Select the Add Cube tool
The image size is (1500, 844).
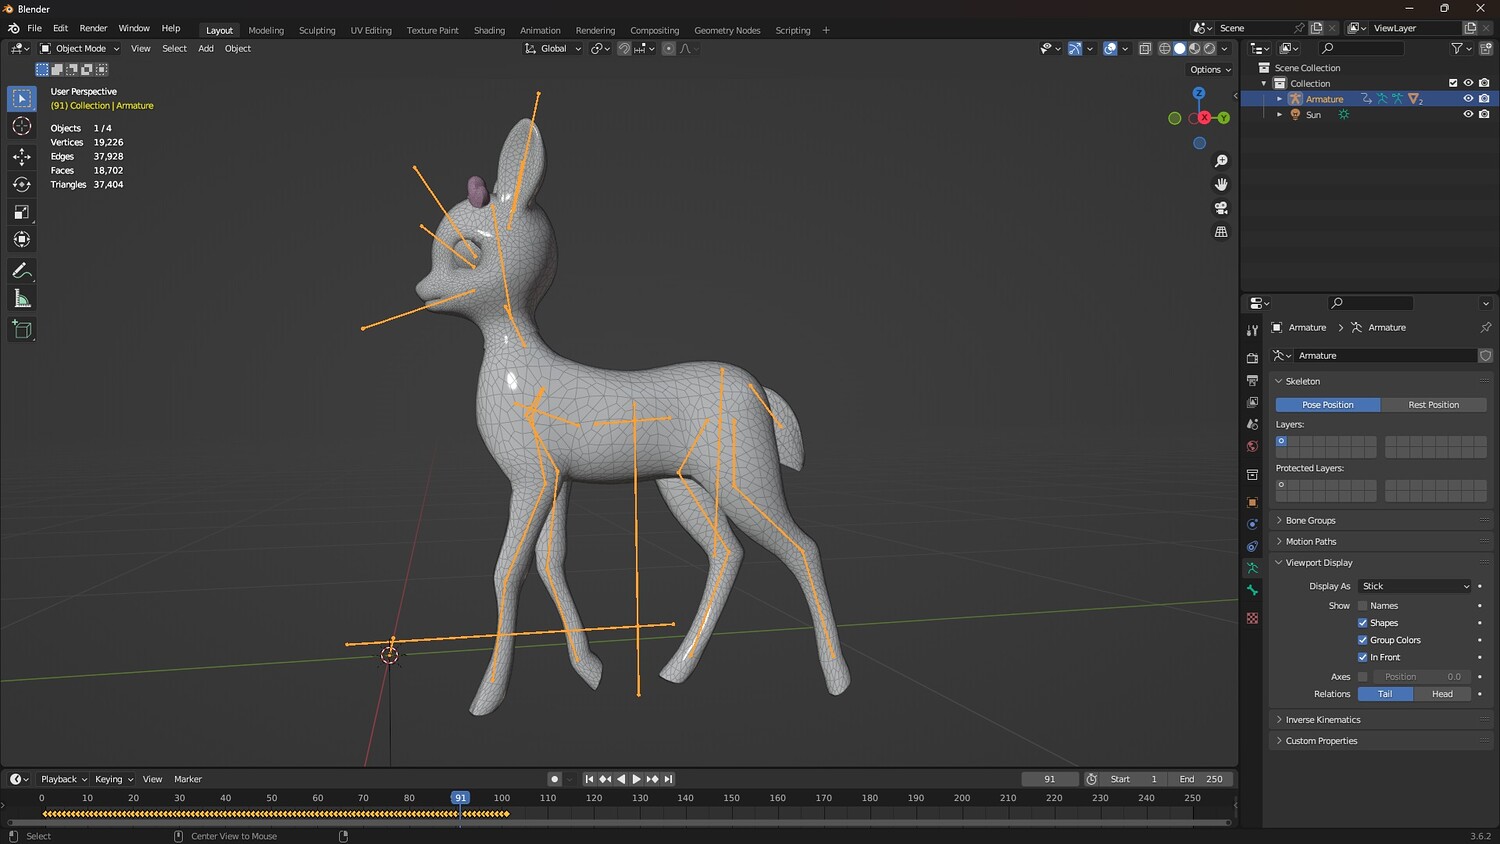coord(22,330)
